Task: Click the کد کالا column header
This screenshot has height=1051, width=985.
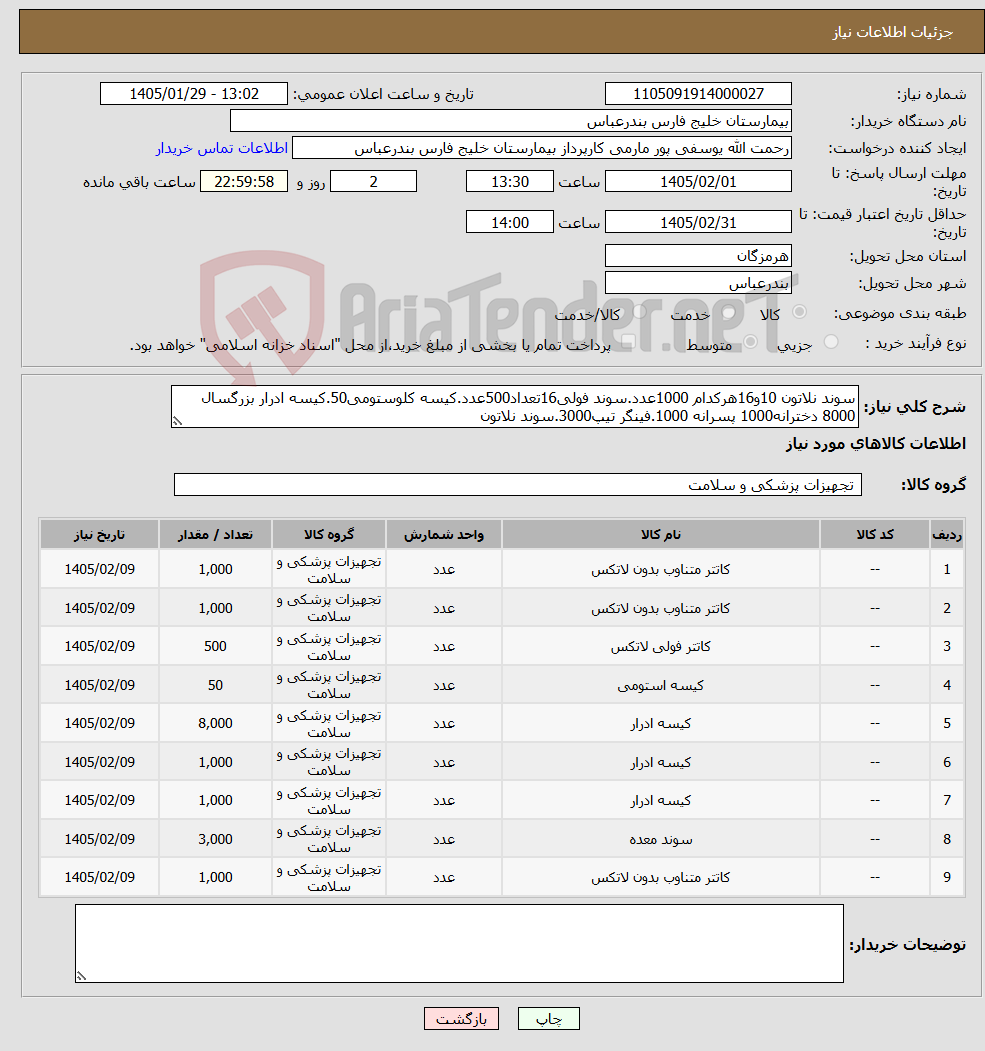Action: coord(875,535)
